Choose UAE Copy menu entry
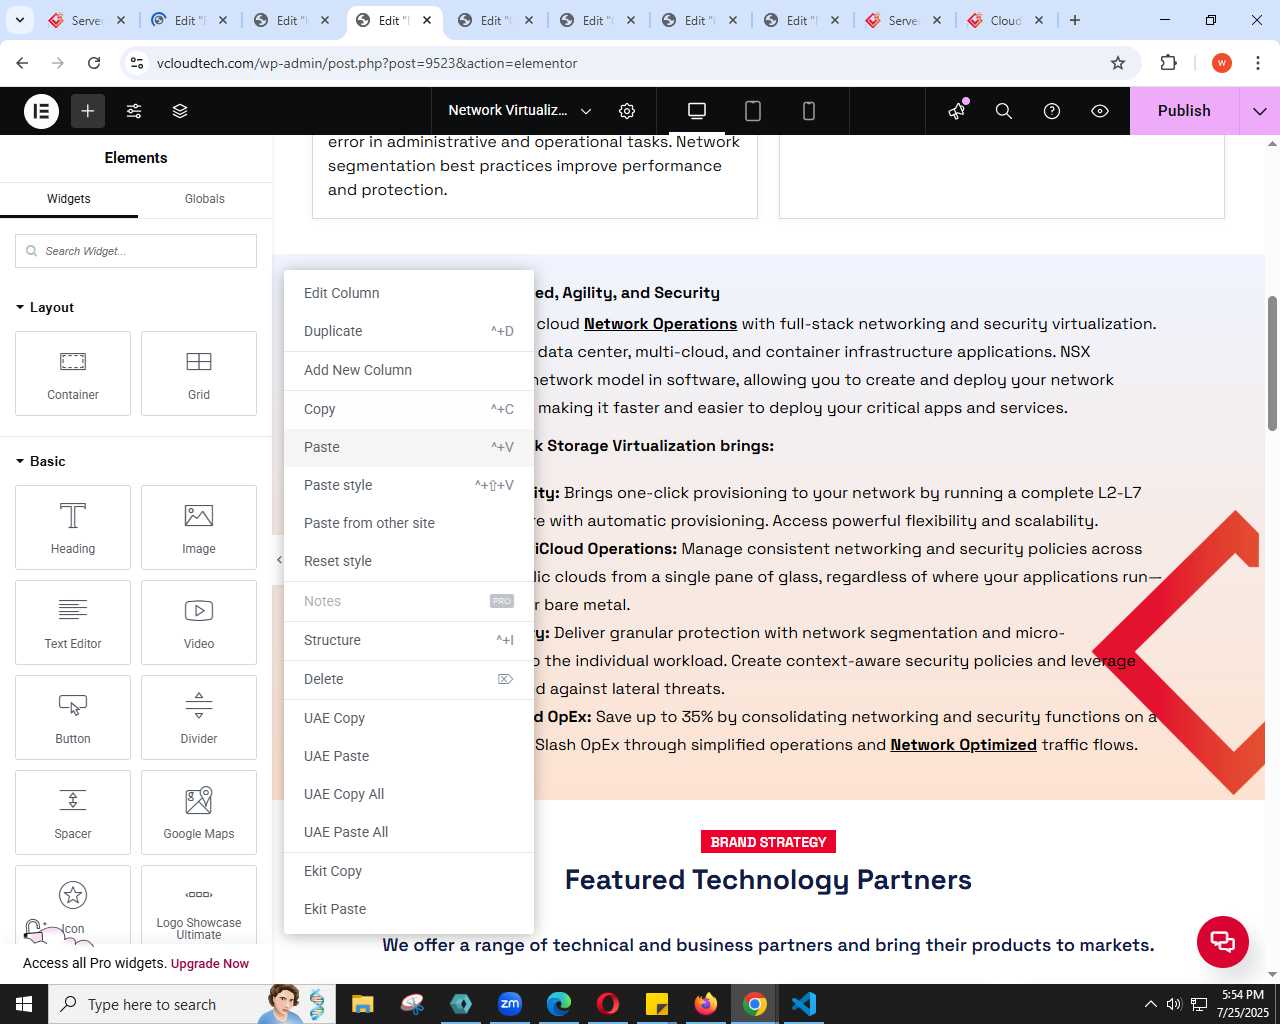This screenshot has width=1280, height=1024. [x=409, y=718]
